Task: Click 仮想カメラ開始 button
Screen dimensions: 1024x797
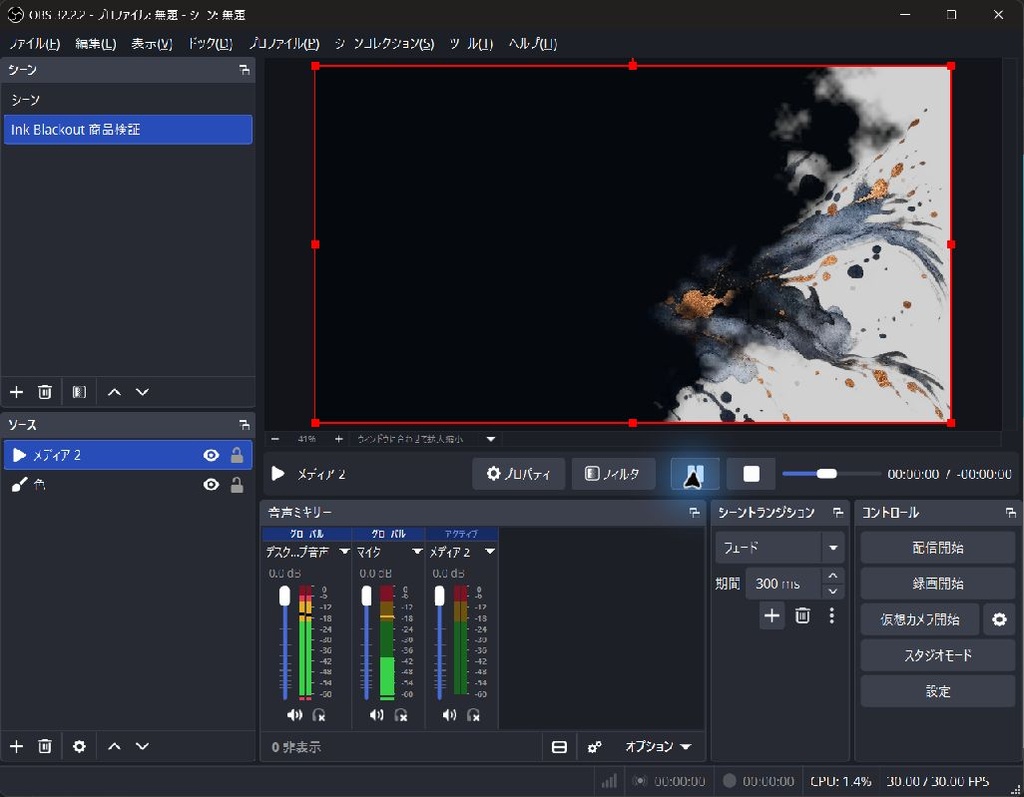Action: pos(920,619)
